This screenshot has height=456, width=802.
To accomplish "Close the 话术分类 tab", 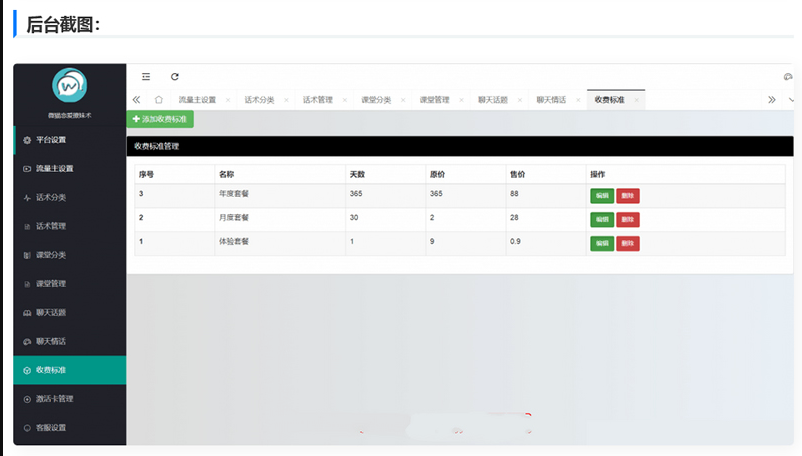I will pos(286,100).
